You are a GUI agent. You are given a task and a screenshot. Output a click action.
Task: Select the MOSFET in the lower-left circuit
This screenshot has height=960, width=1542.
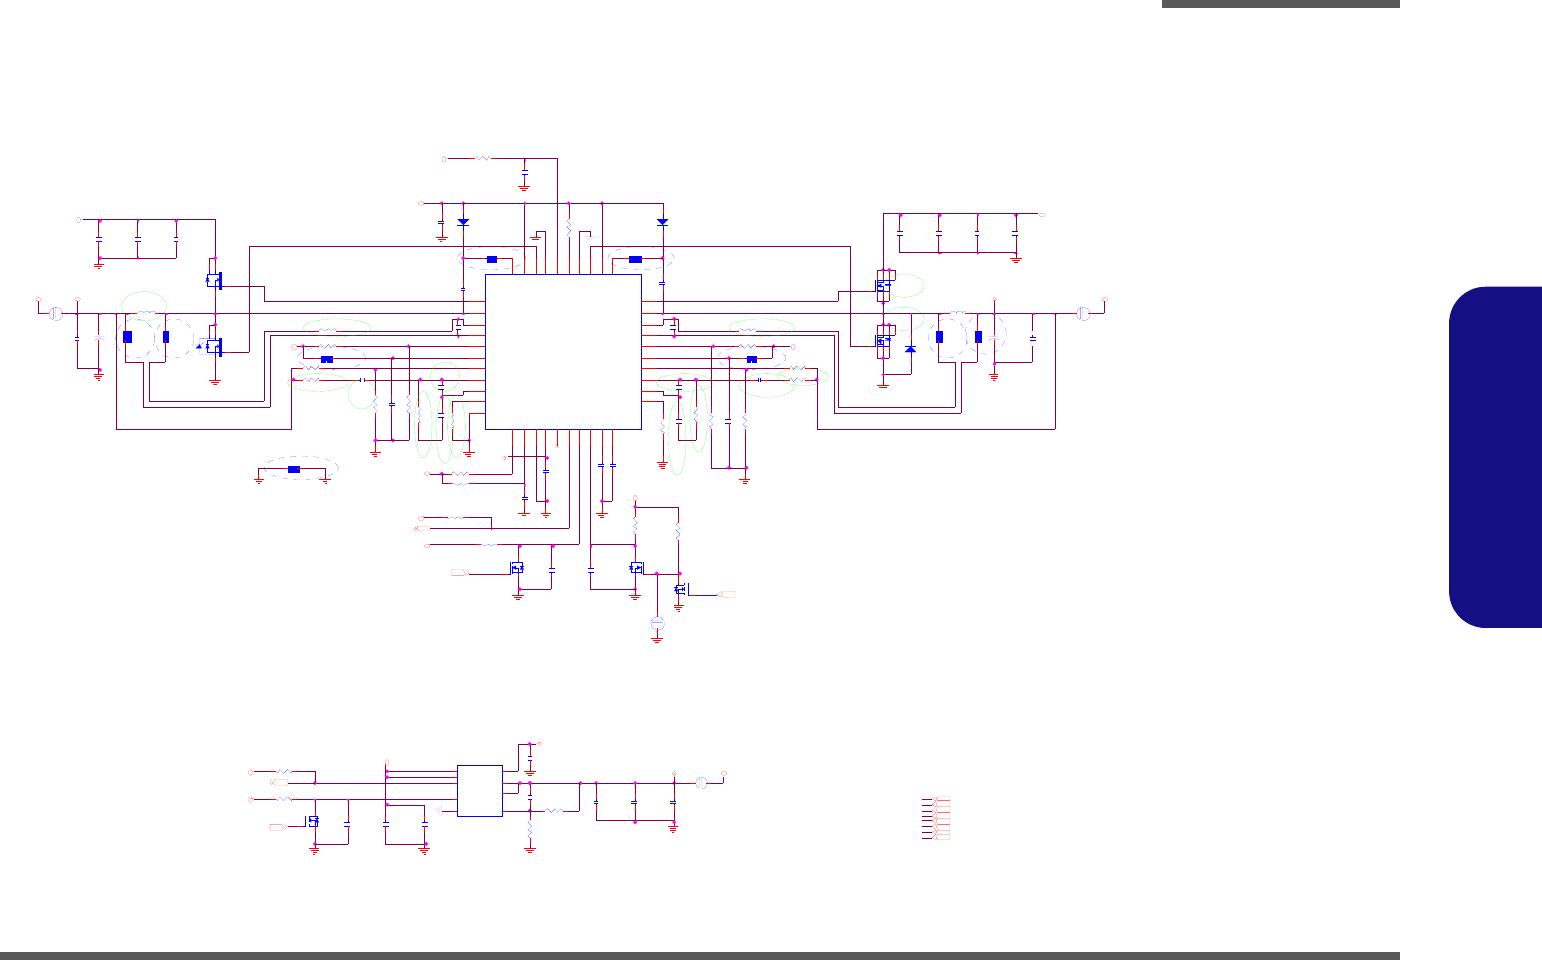(x=314, y=821)
